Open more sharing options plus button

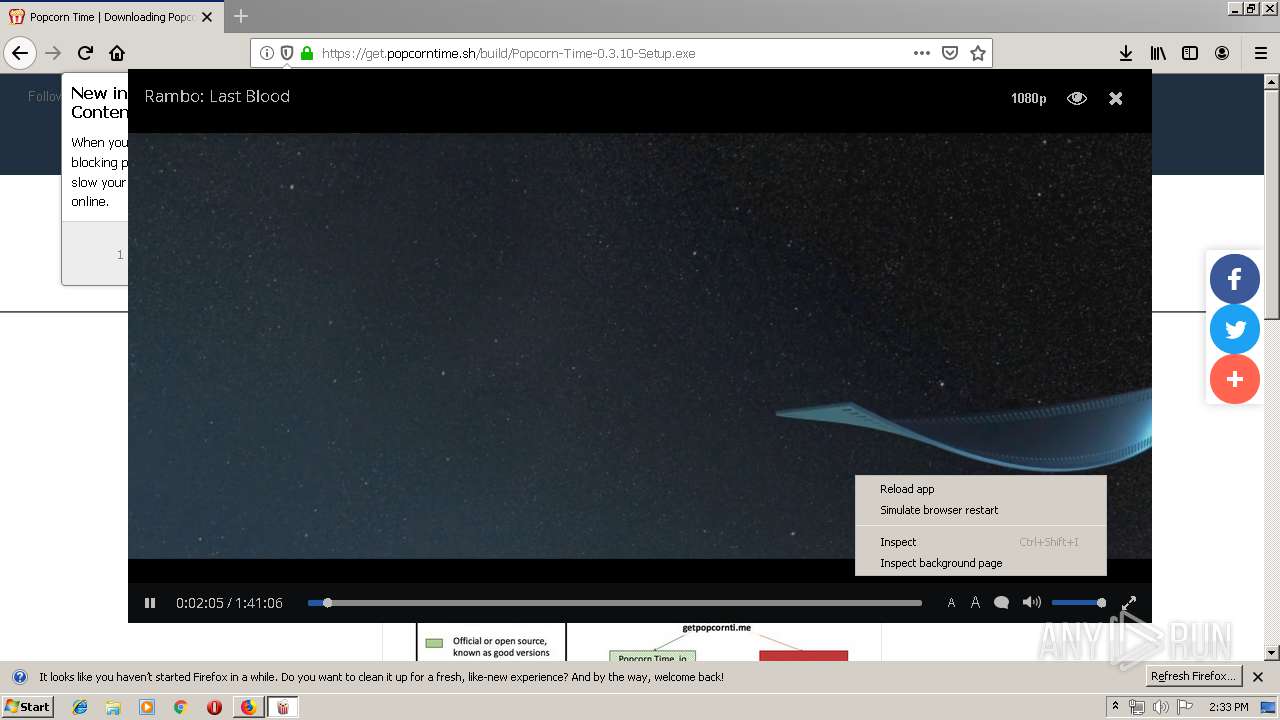click(x=1235, y=379)
